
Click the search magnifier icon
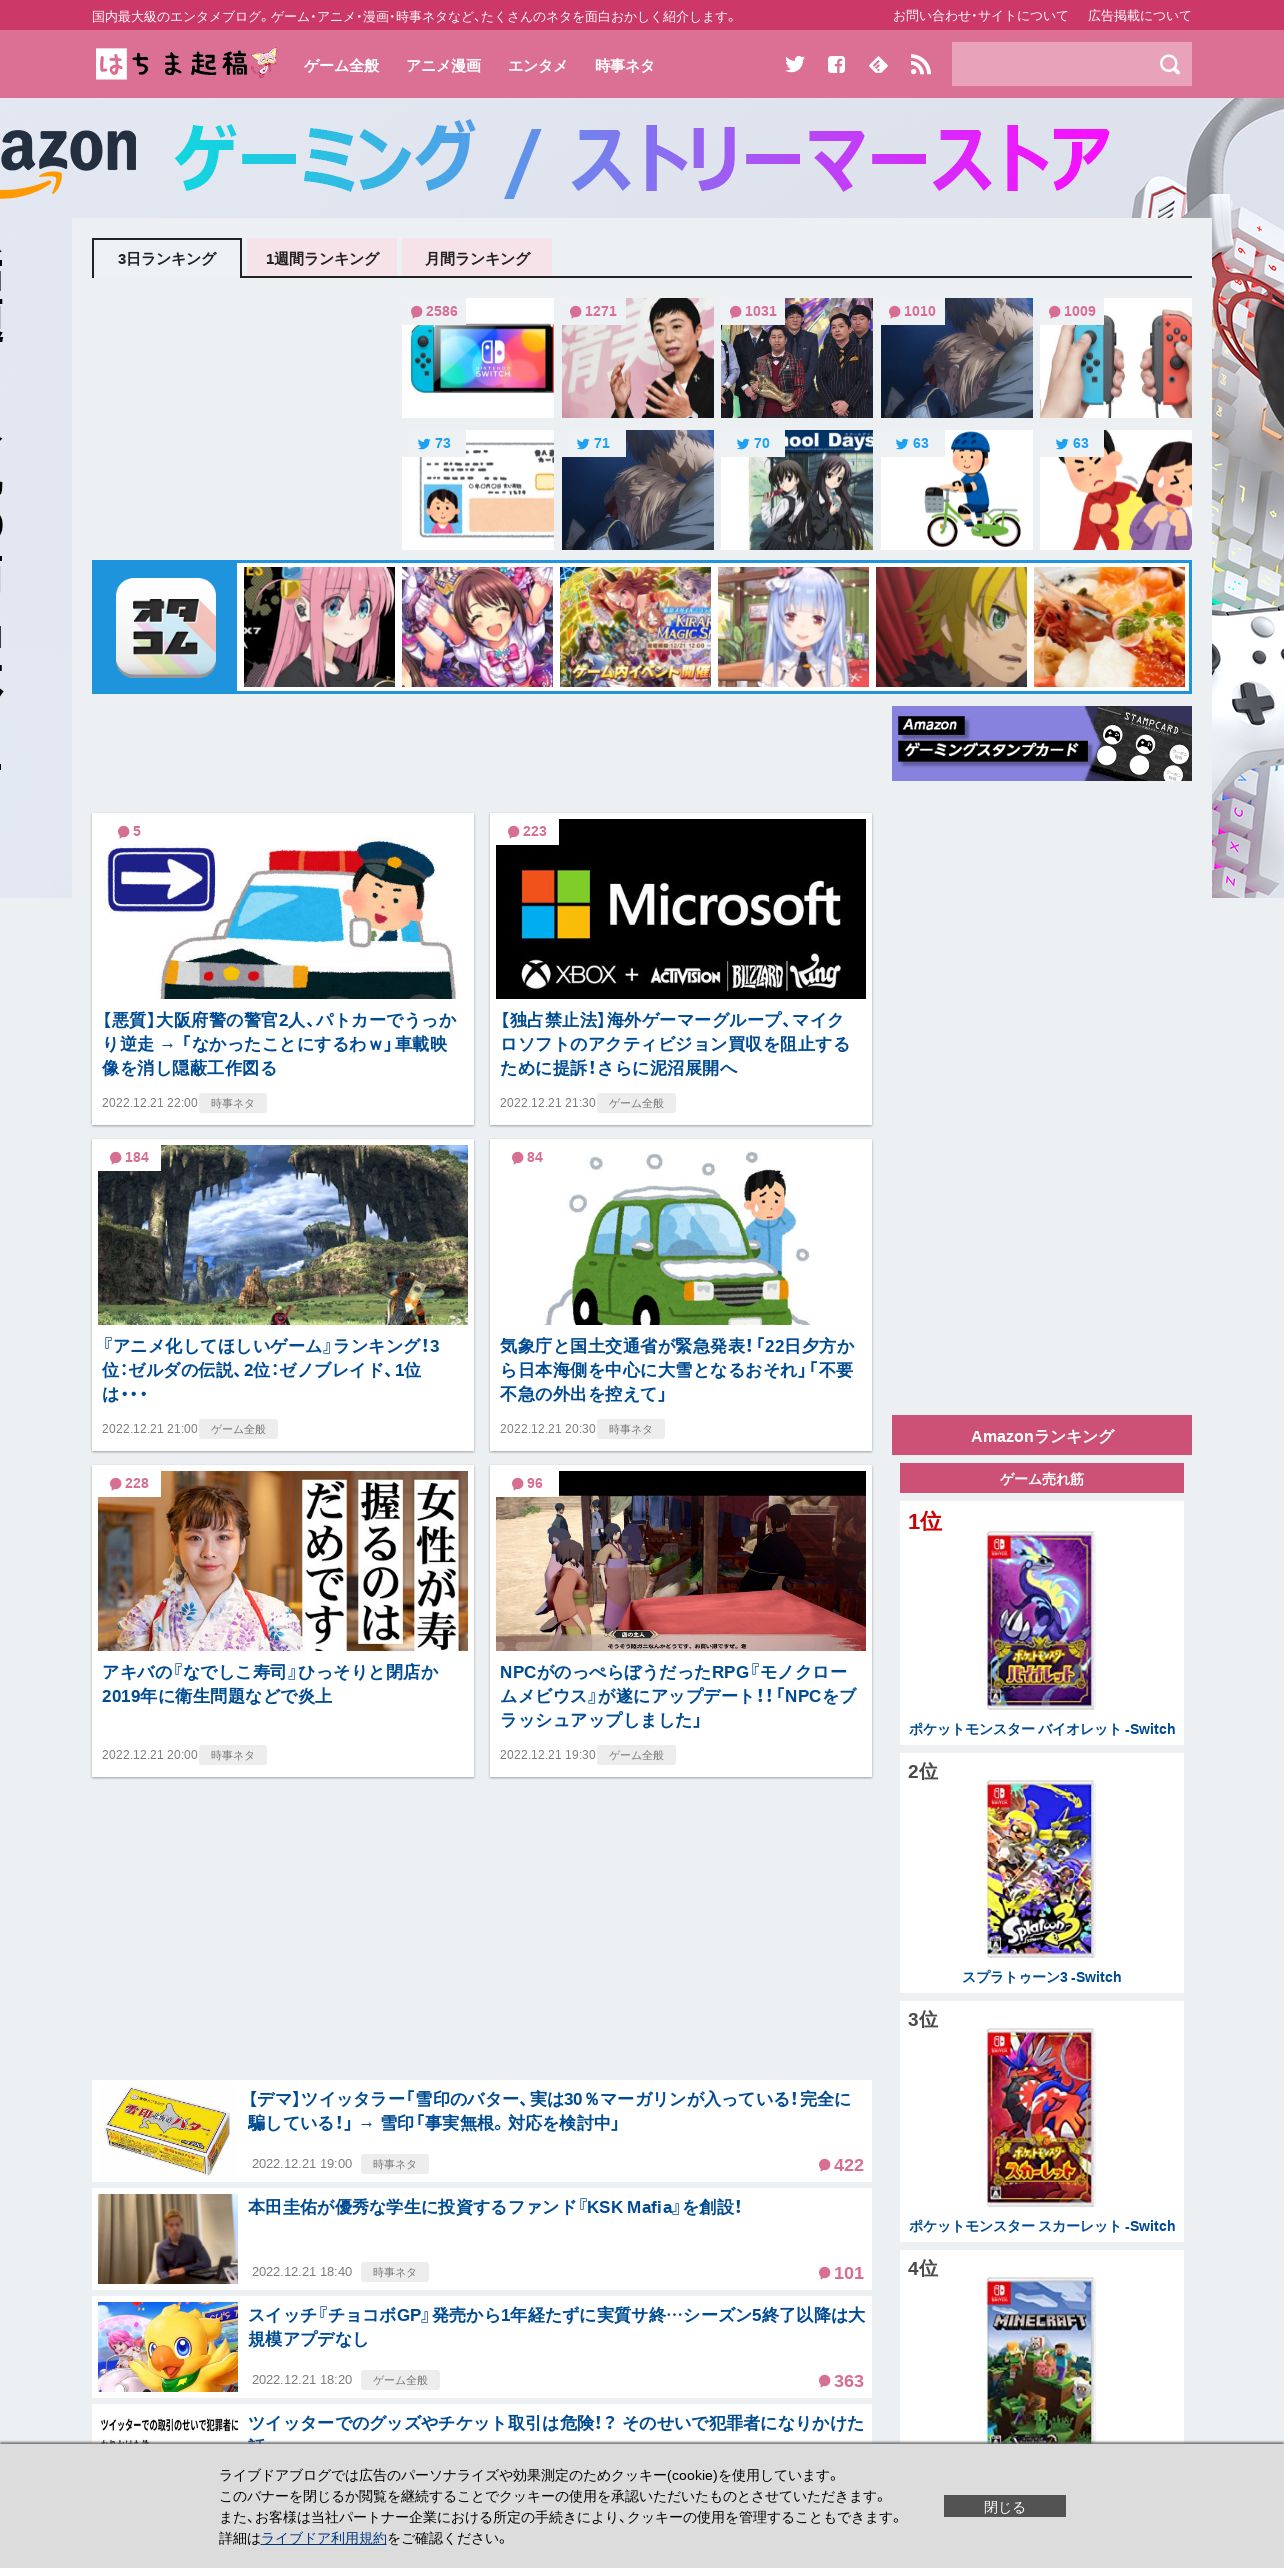point(1169,65)
